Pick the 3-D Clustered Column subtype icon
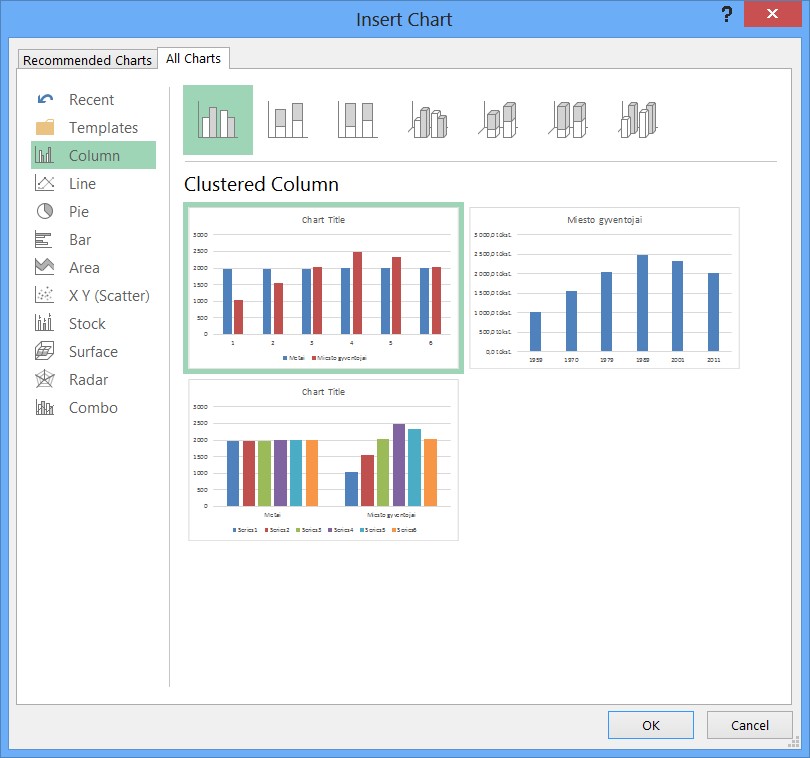 coord(427,120)
